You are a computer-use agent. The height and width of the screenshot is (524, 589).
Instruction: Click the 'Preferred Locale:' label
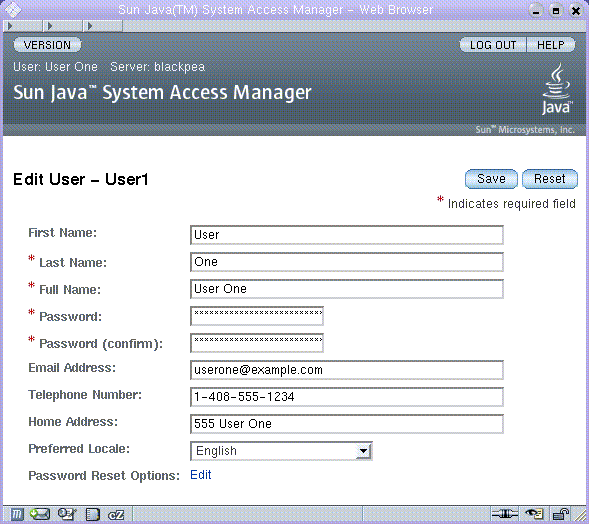79,449
